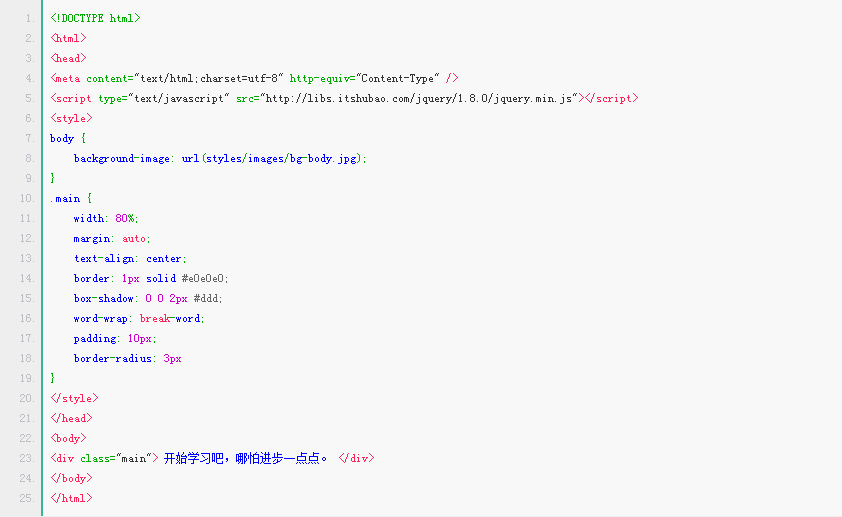Screen dimensions: 842x517
Task: Click line number 14 in the gutter
Action: pos(27,279)
